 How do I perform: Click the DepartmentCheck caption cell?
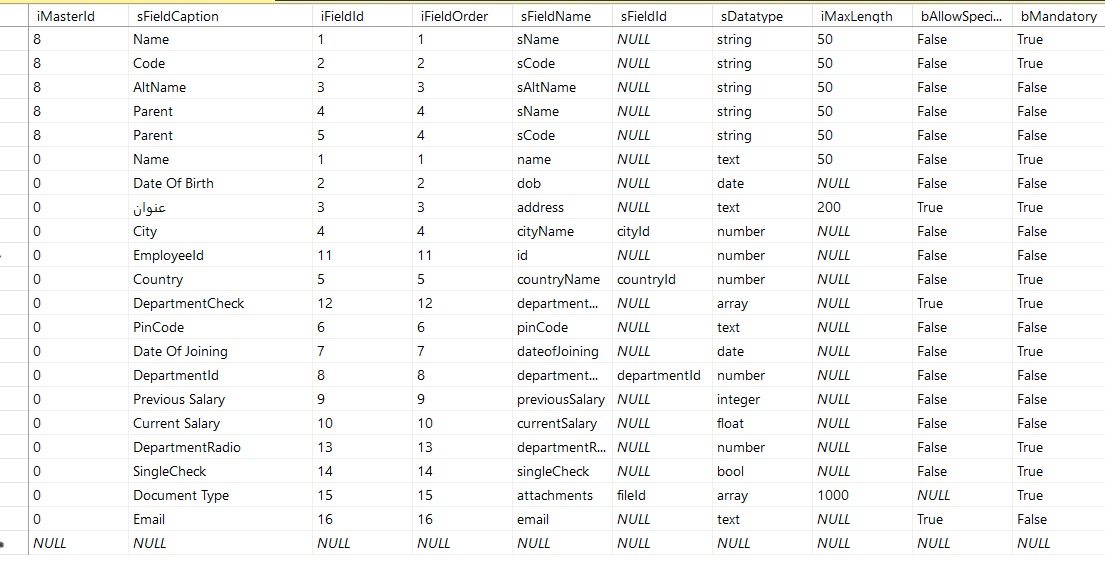[188, 303]
